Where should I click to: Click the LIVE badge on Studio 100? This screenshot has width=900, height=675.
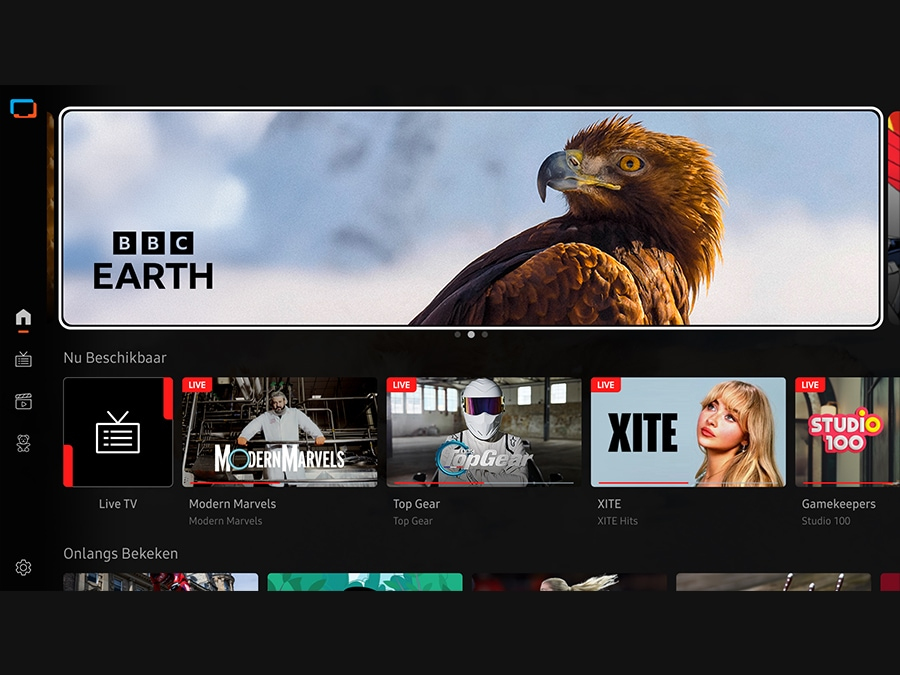[810, 385]
